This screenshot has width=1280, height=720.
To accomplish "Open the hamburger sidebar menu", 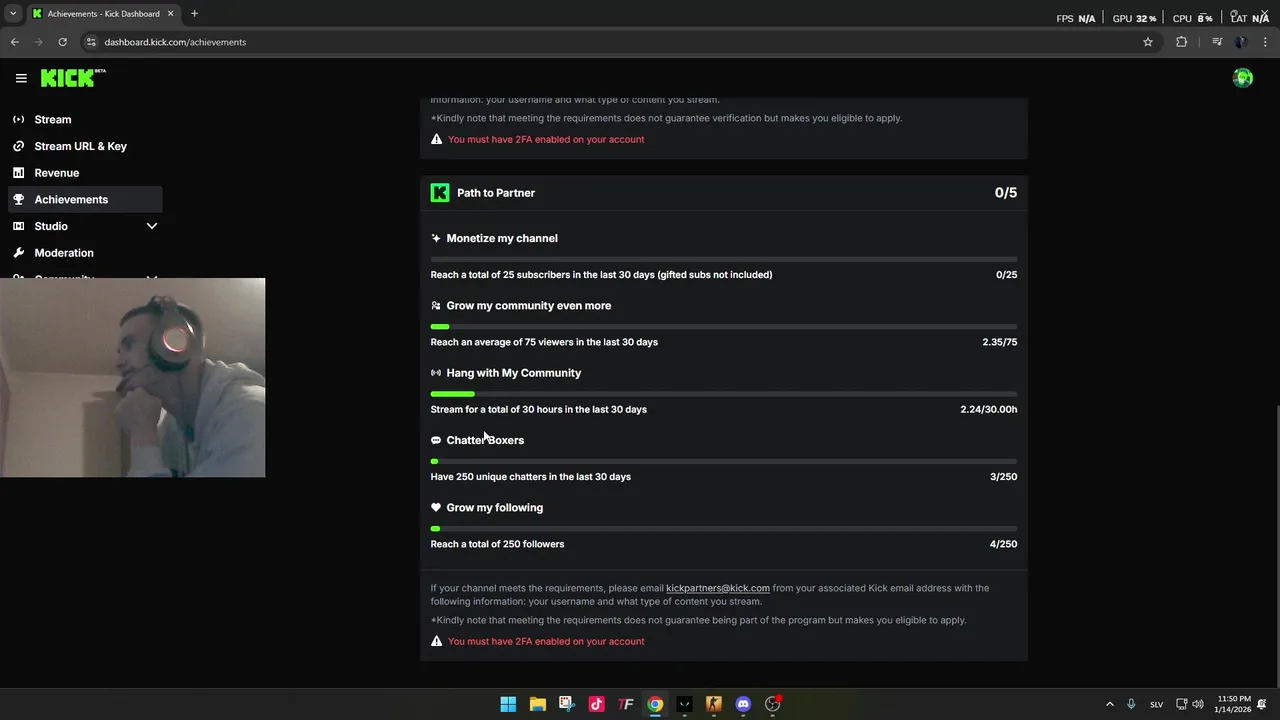I will coord(21,78).
